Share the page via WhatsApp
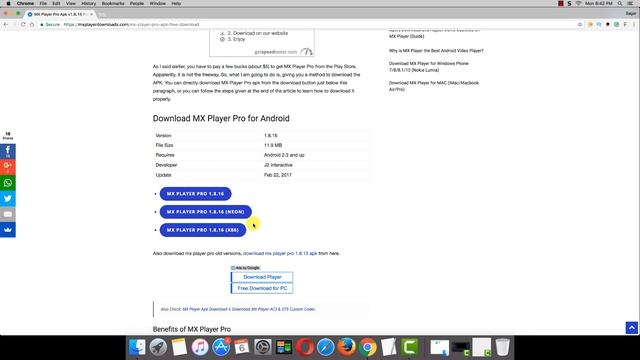The image size is (640, 360). point(8,183)
